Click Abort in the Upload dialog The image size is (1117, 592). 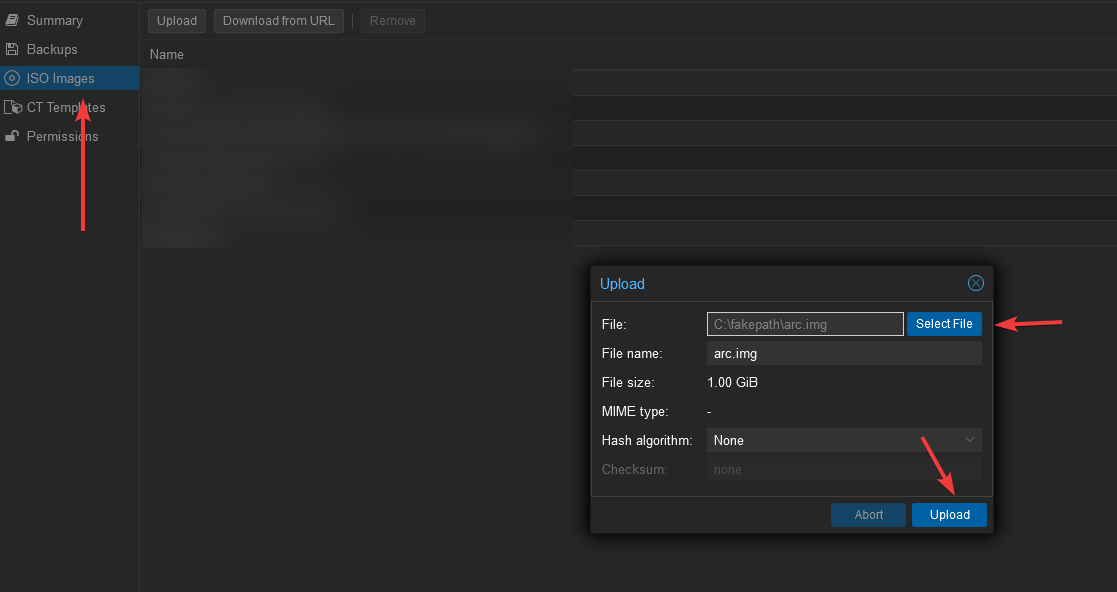click(x=868, y=515)
